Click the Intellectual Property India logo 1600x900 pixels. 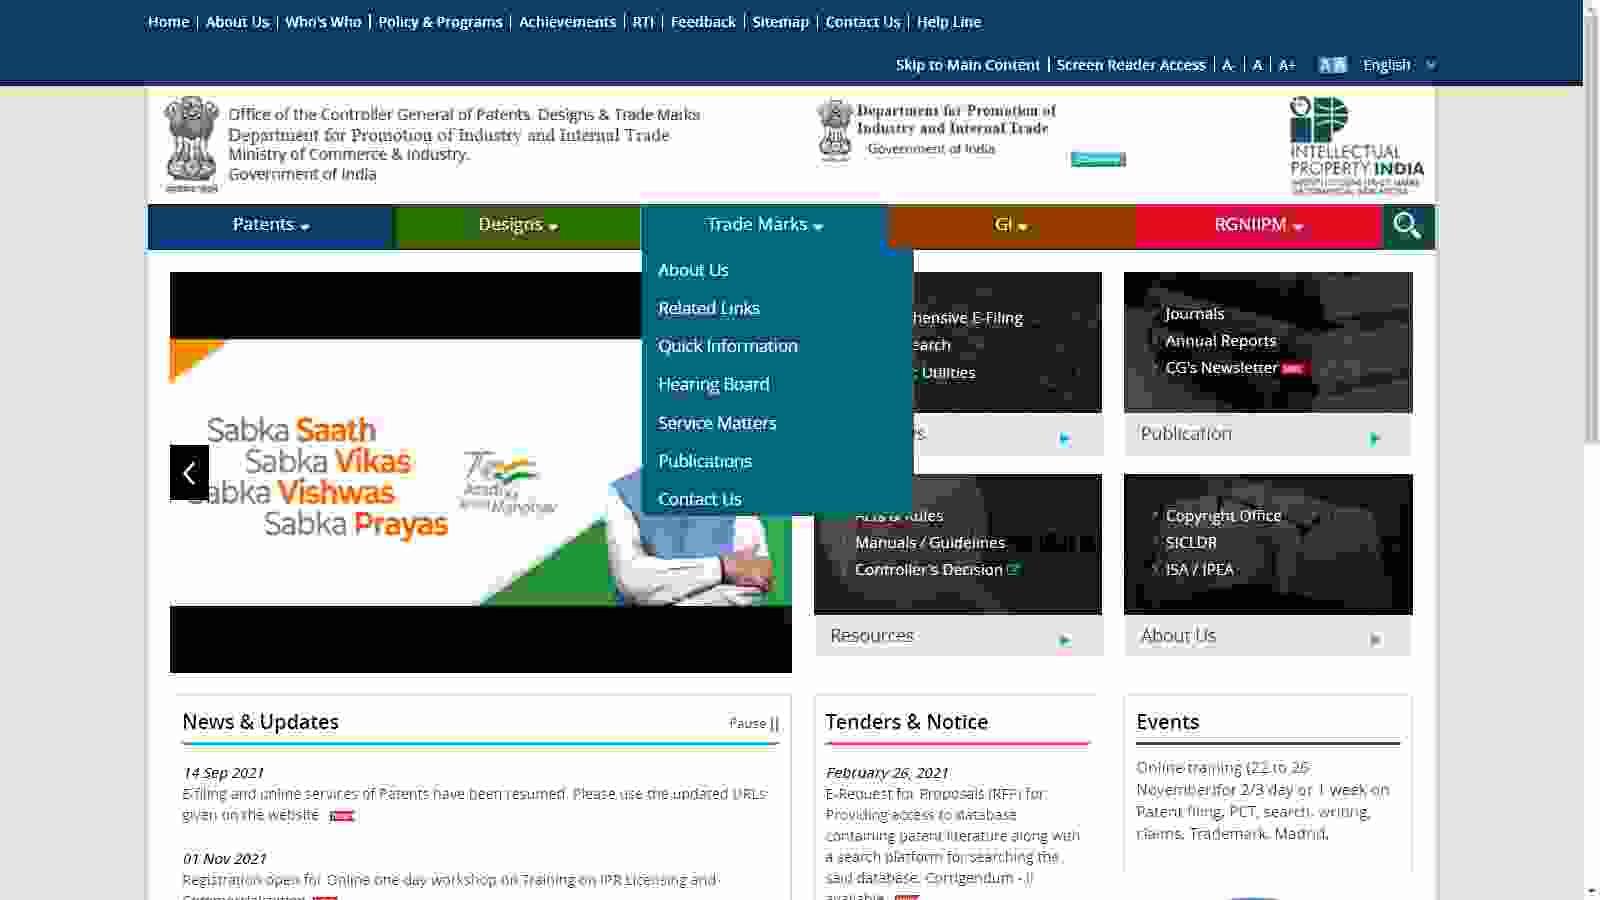(x=1355, y=145)
